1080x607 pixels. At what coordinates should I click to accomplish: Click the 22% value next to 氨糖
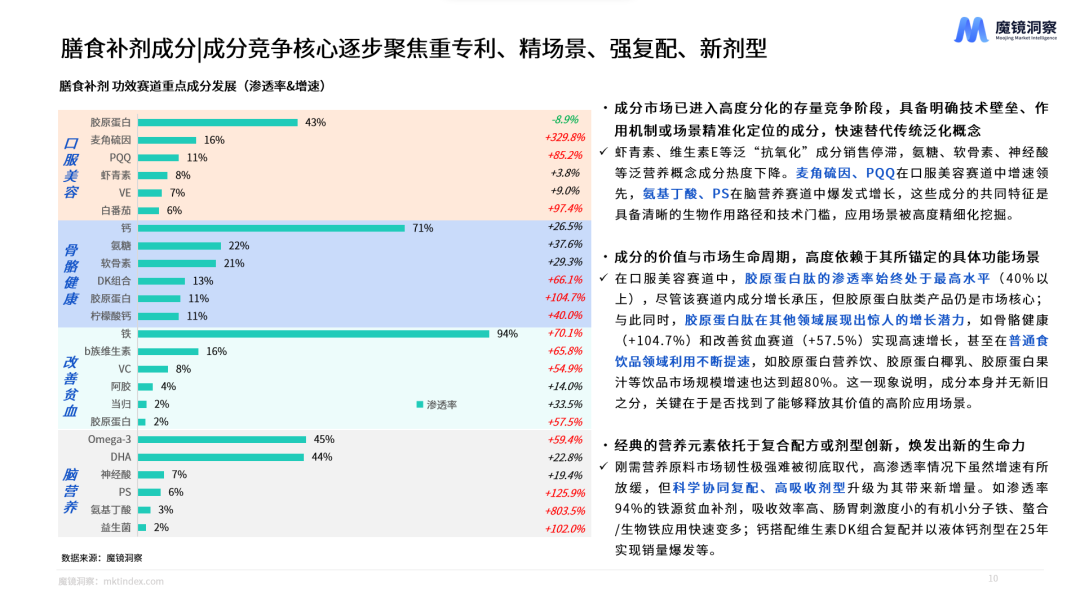pyautogui.click(x=239, y=245)
